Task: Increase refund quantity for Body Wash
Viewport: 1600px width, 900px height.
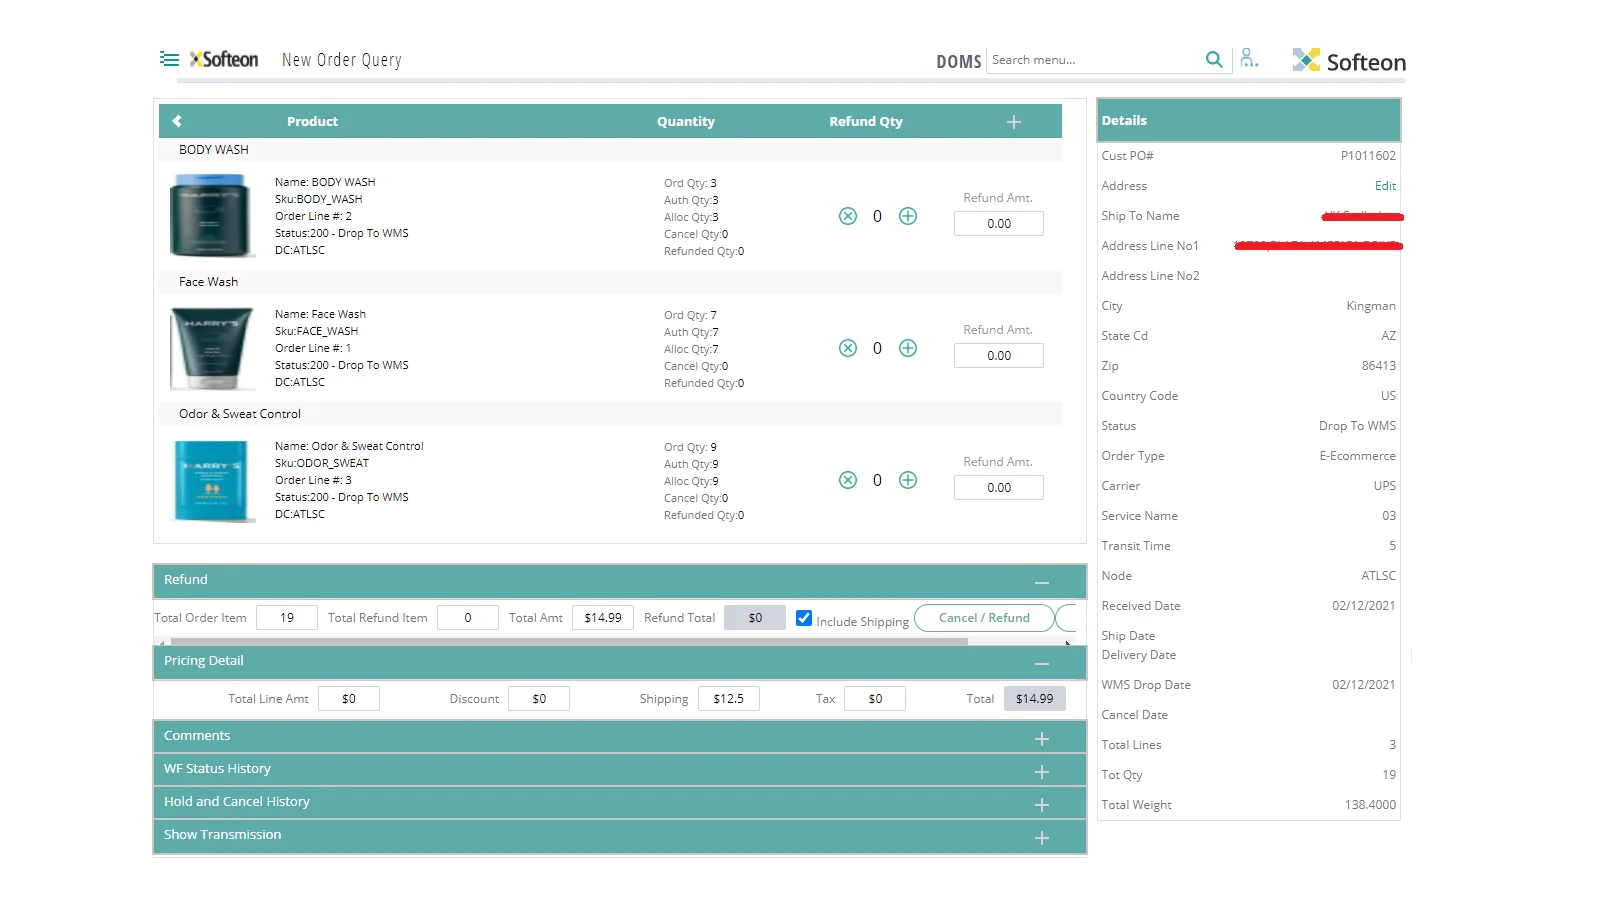Action: (x=908, y=216)
